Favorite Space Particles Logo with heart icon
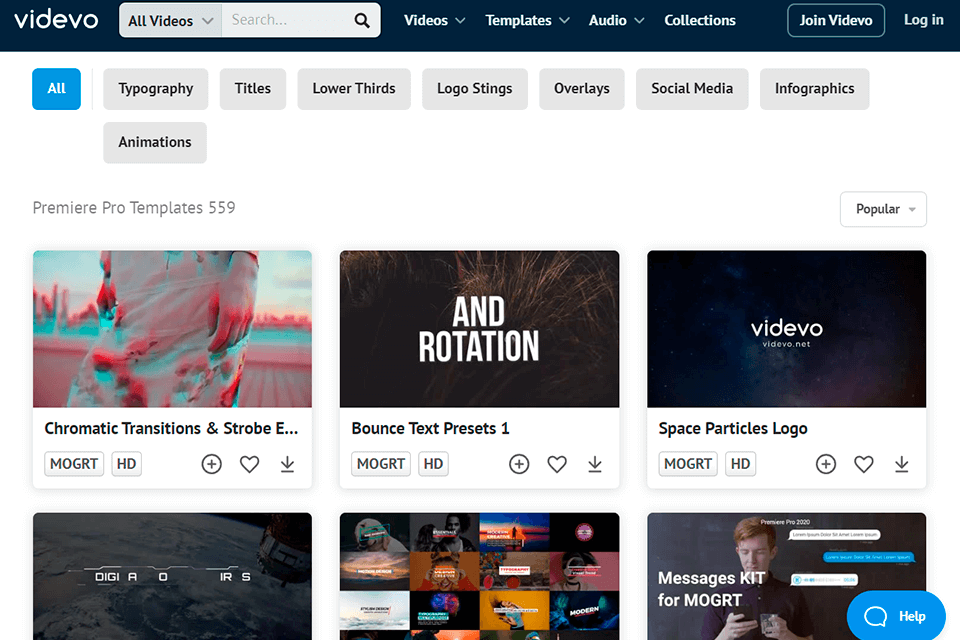The height and width of the screenshot is (640, 960). coord(863,464)
